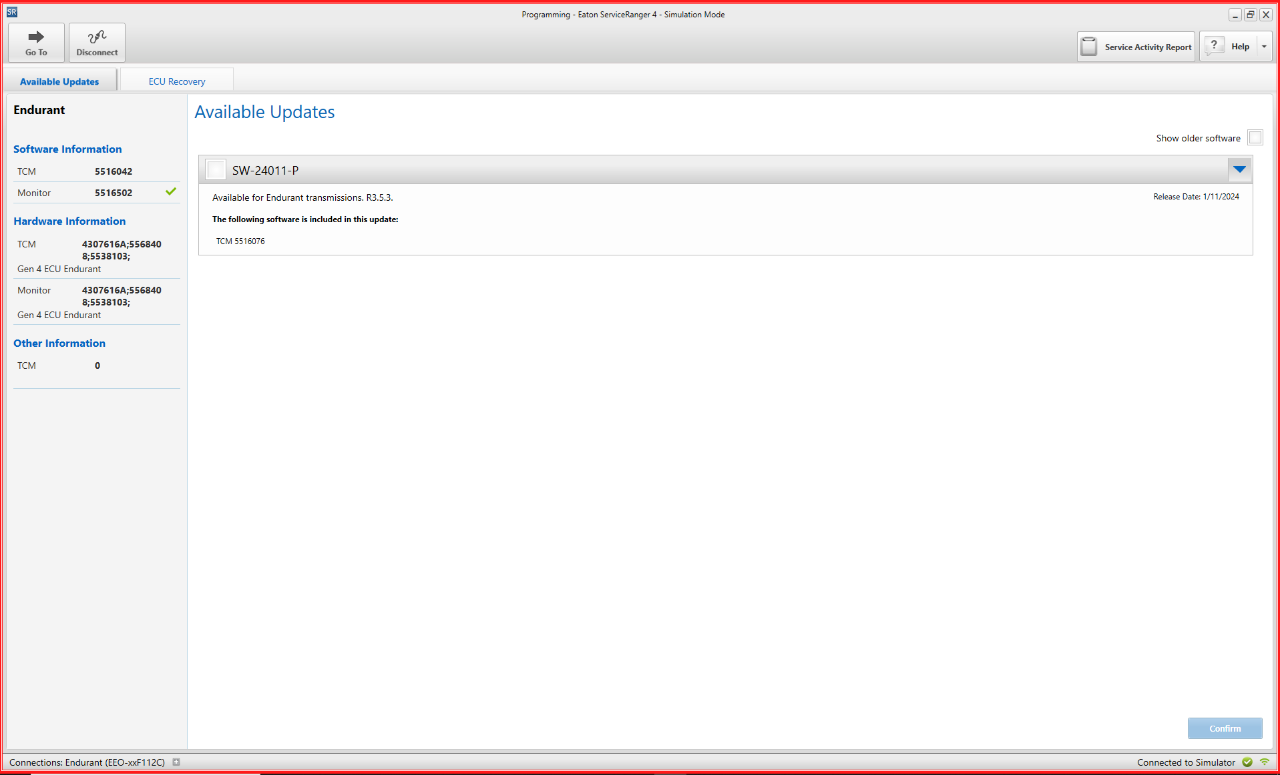
Task: Open the Help dropdown arrow
Action: coord(1263,46)
